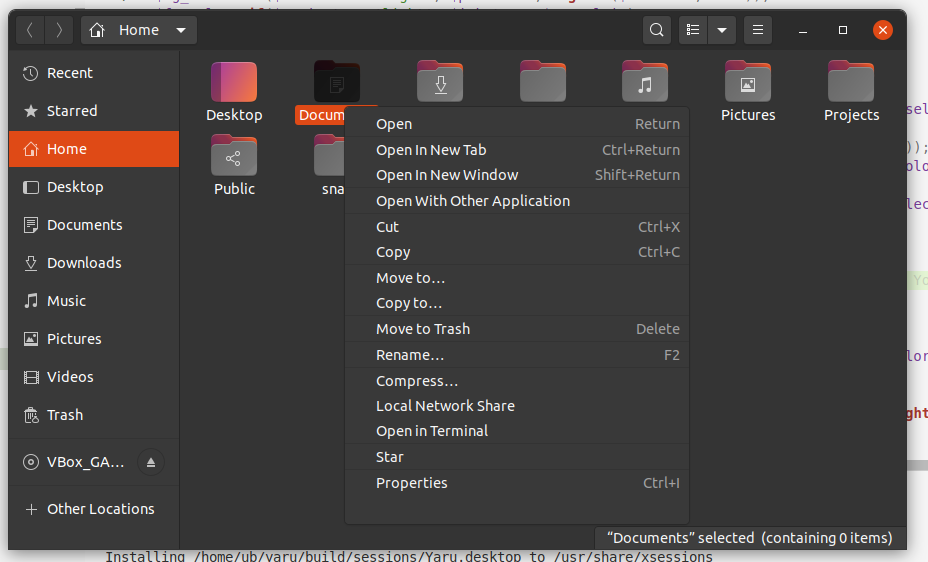Screen dimensions: 928x562
Task: Choose Copy to… from the menu
Action: click(517, 303)
